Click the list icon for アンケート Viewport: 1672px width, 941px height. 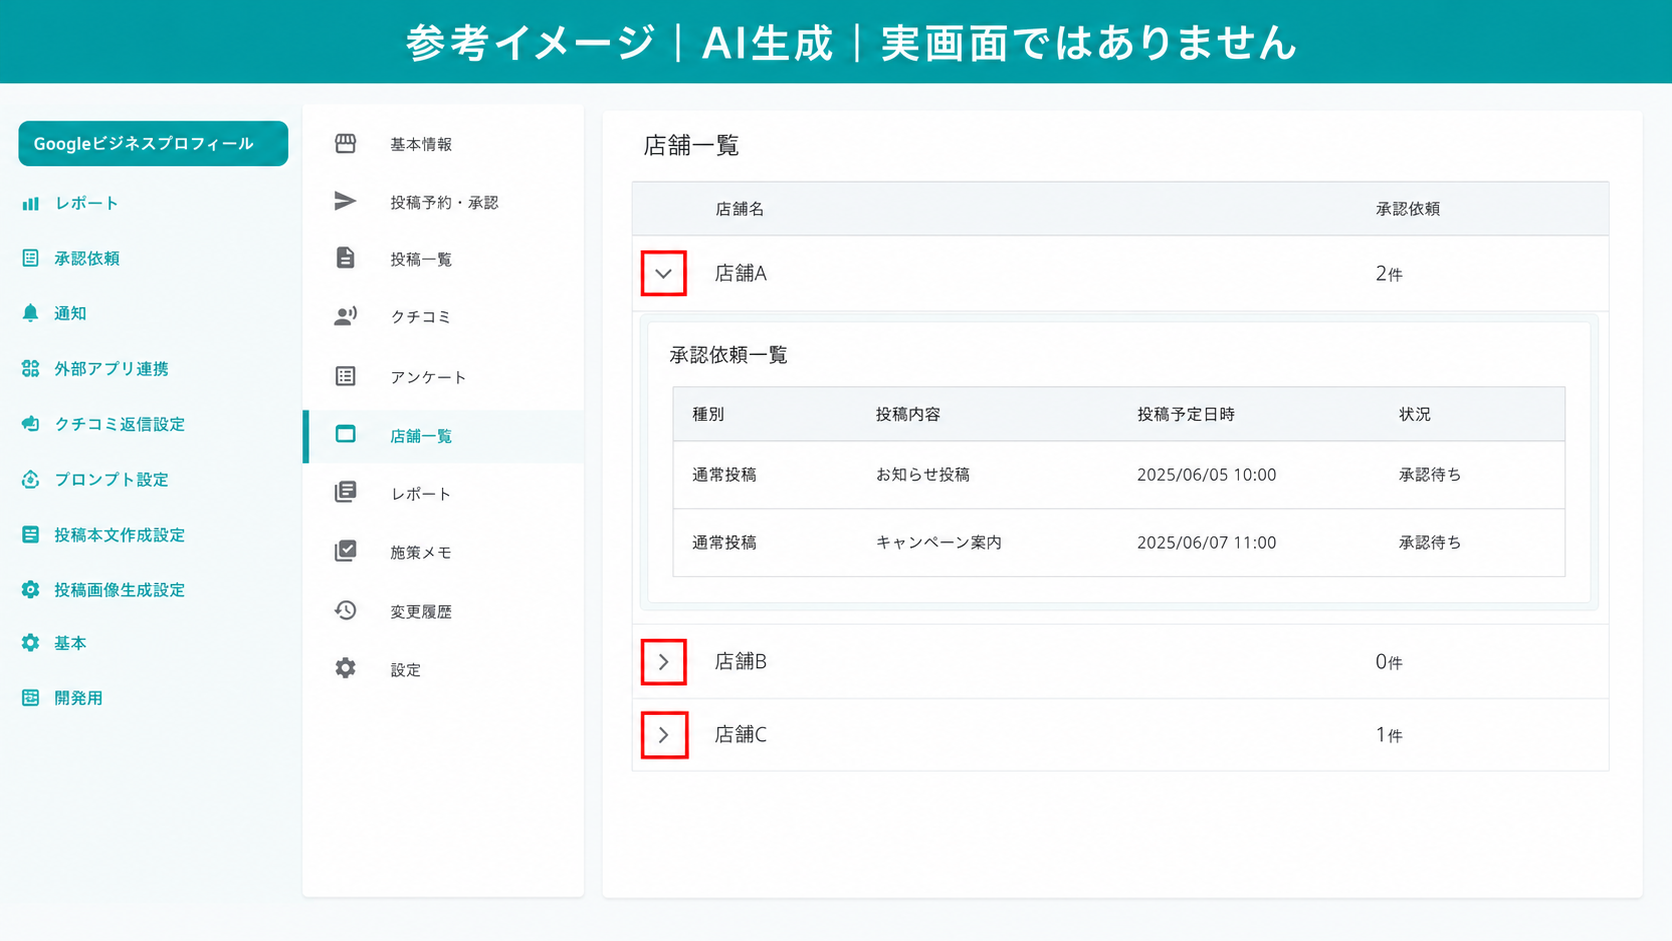(345, 376)
